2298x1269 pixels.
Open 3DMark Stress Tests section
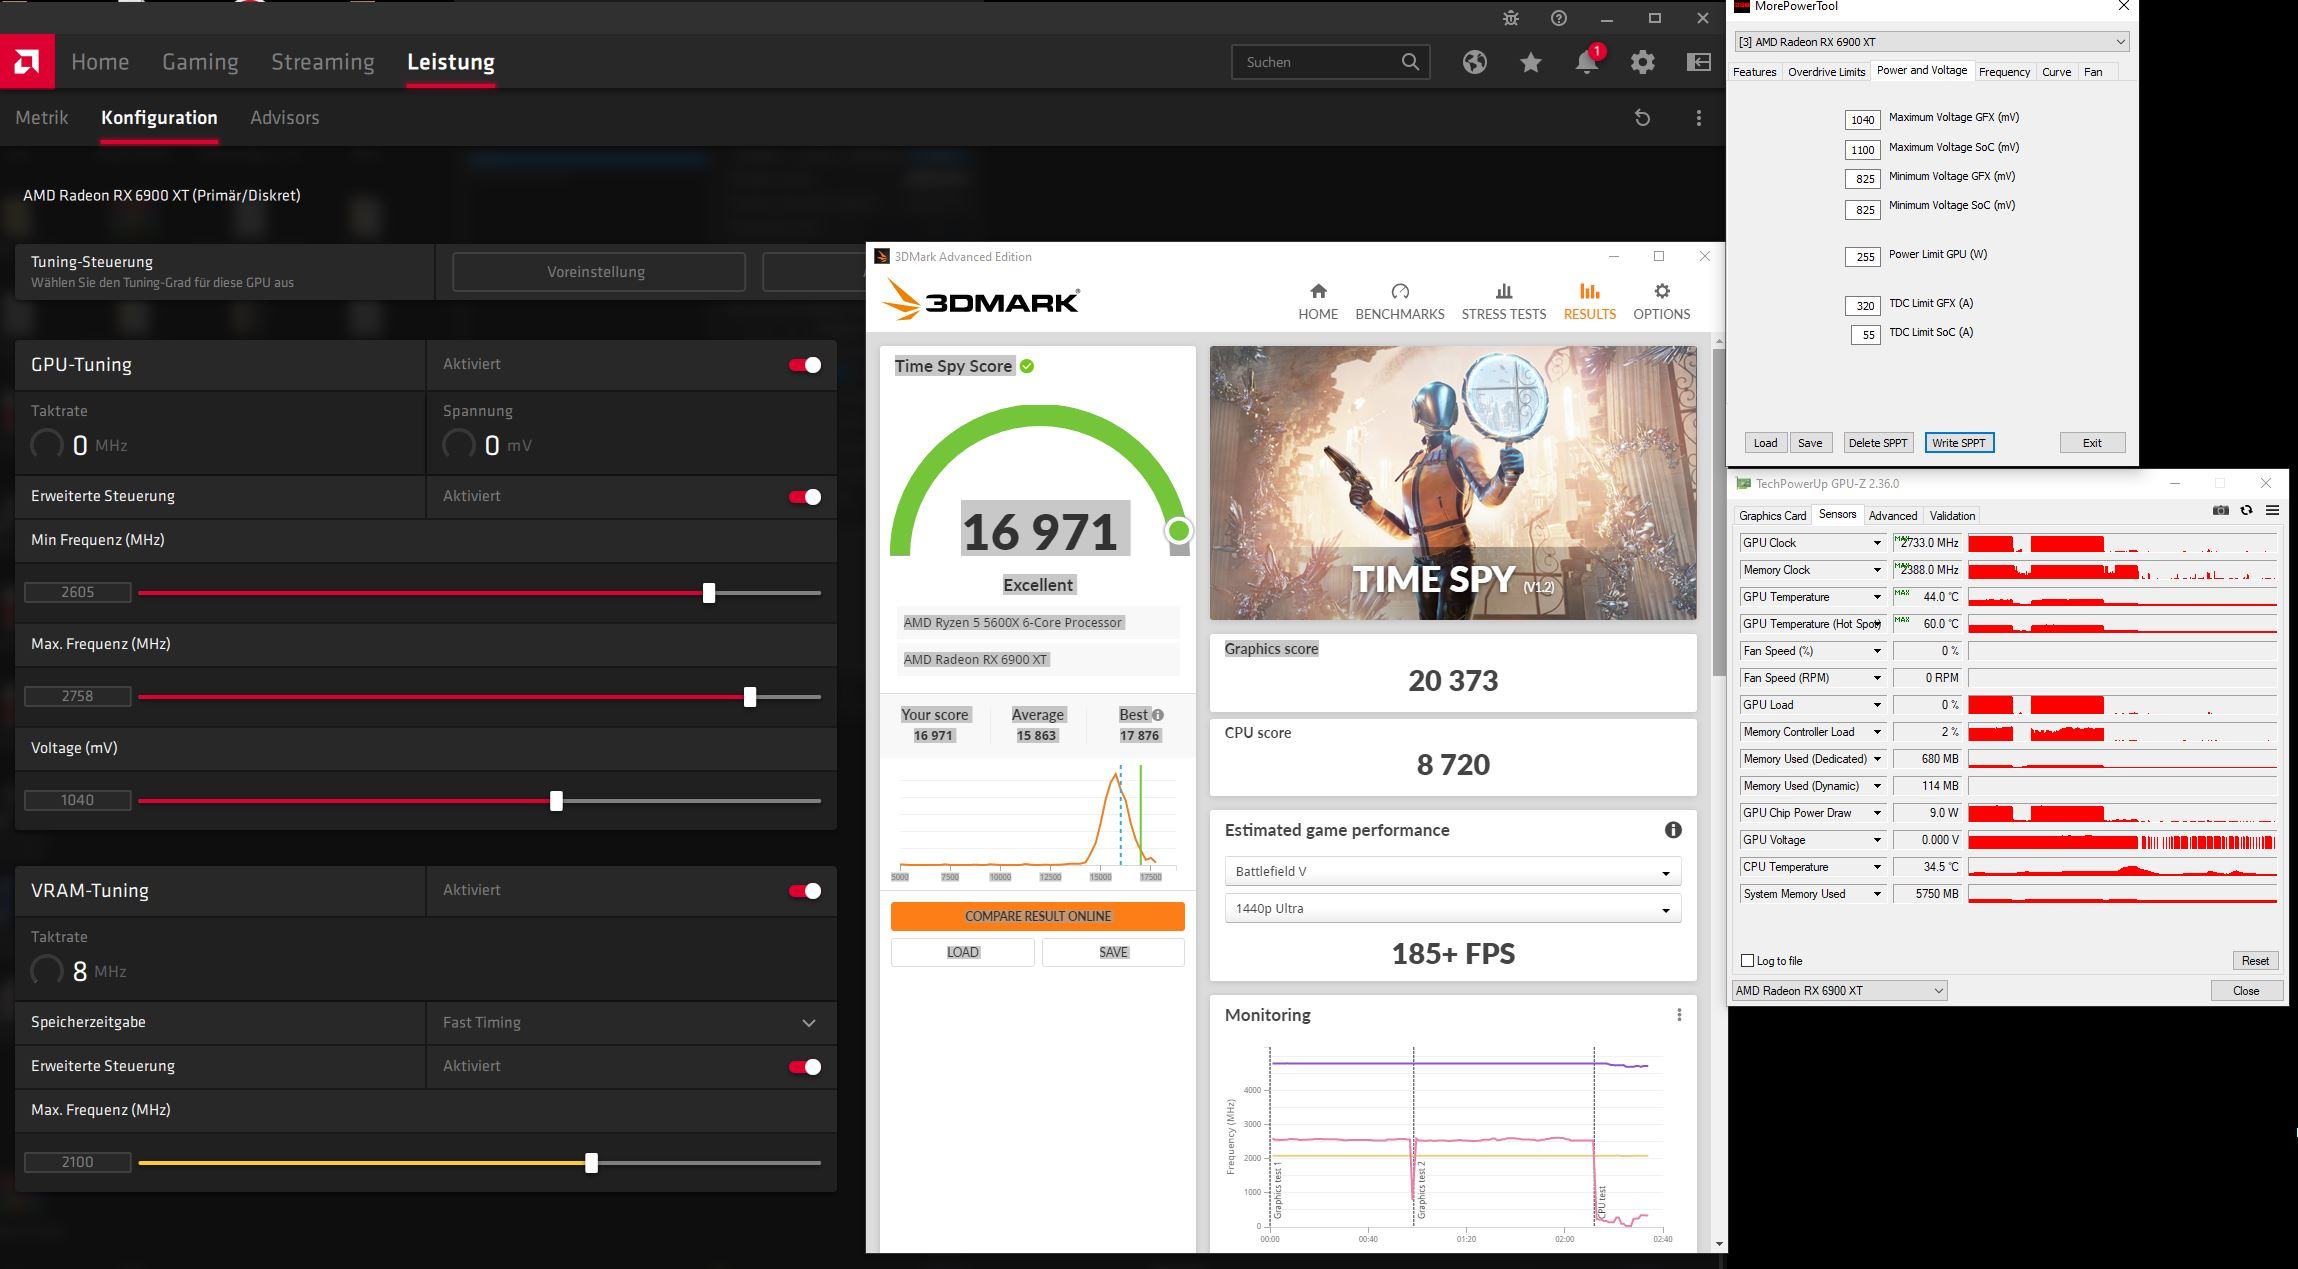pos(1503,301)
